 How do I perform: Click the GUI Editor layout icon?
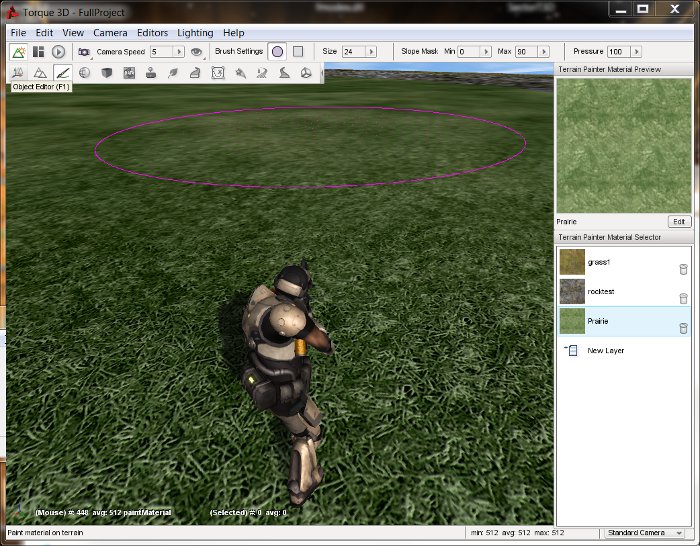tap(39, 51)
